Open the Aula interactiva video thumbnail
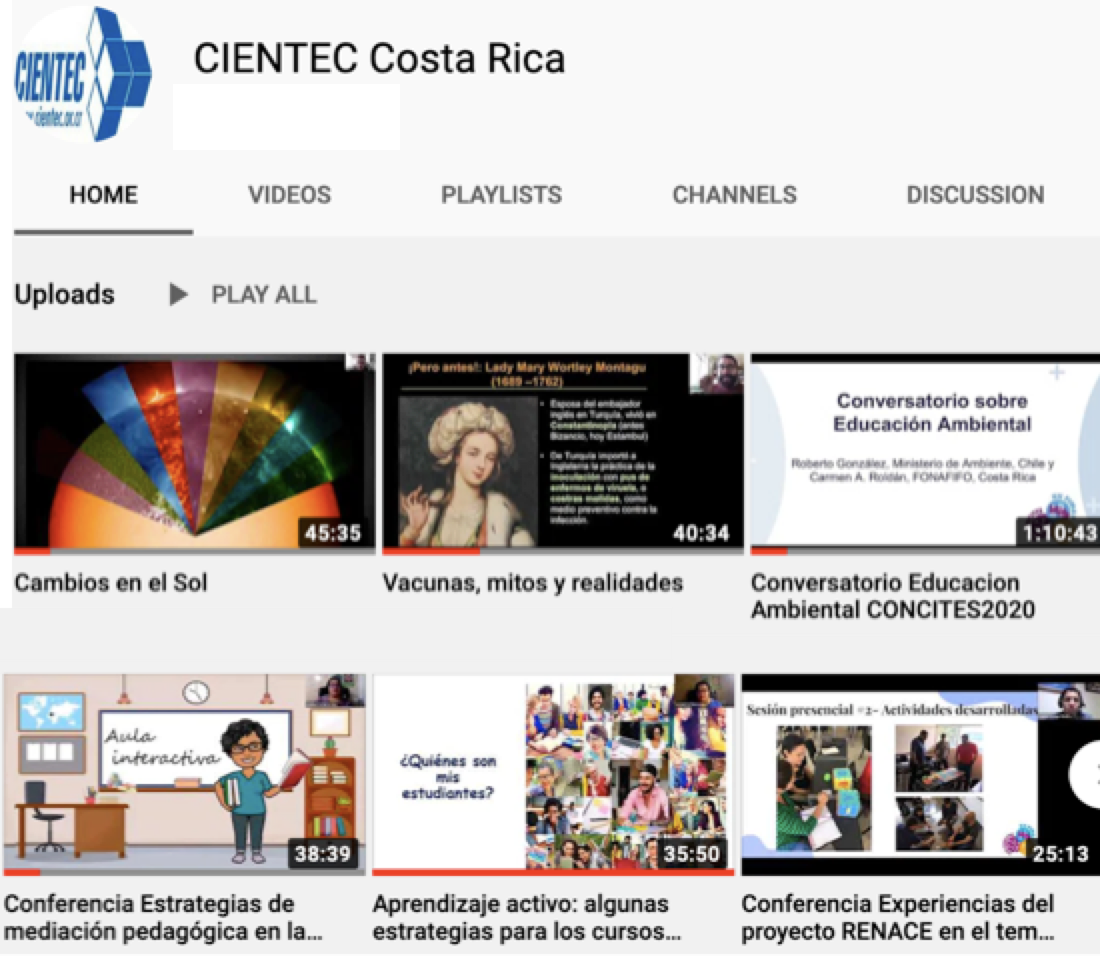Screen dimensions: 1100x956 pos(184,771)
